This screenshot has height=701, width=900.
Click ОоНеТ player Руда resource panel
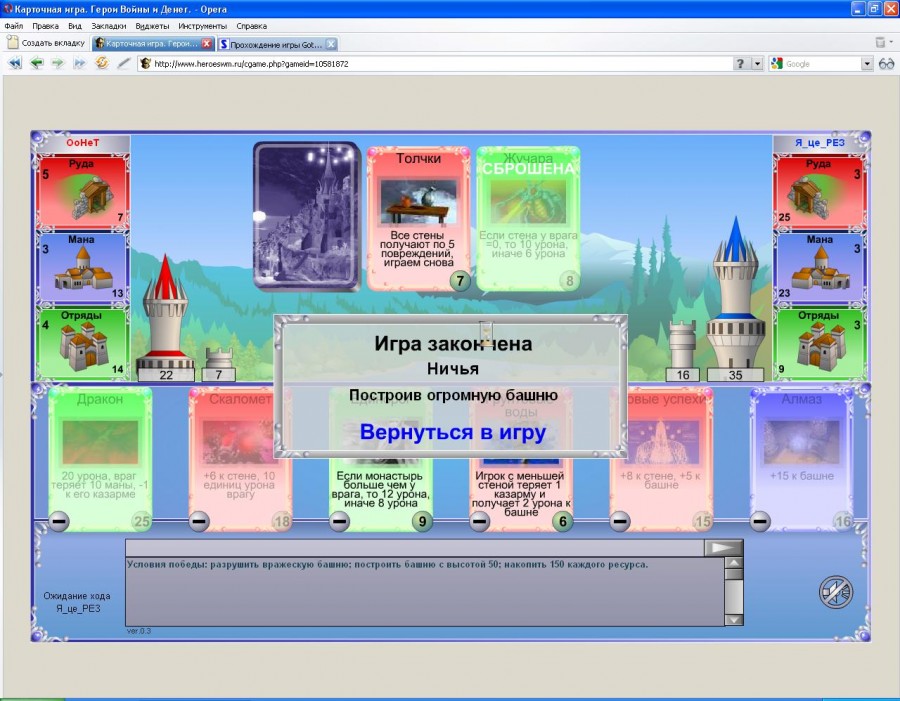[83, 191]
